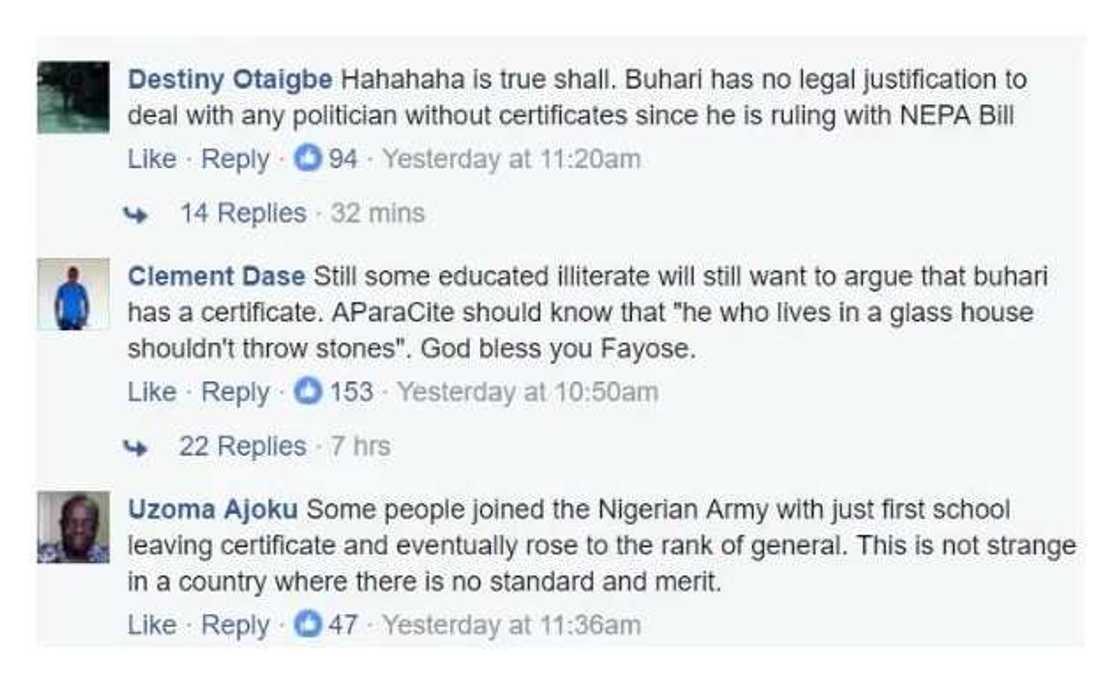Click the like reaction icon showing 153
This screenshot has height=683, width=1120.
[x=310, y=392]
